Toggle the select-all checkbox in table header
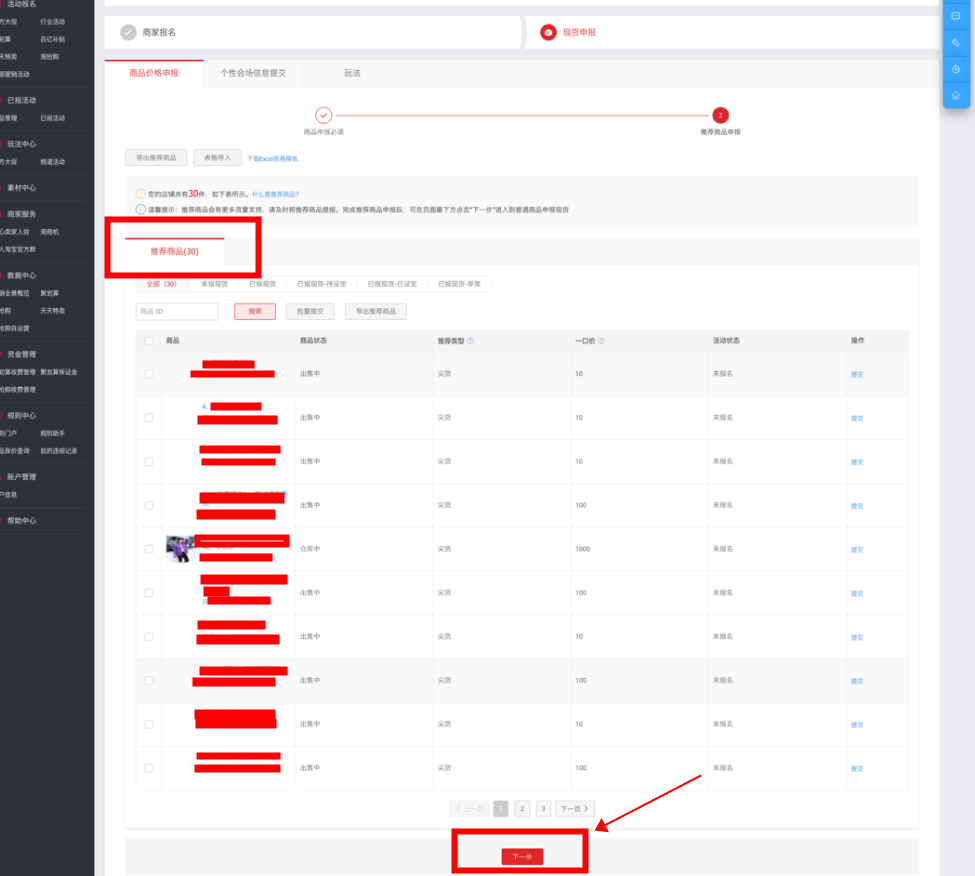This screenshot has height=876, width=975. tap(149, 341)
